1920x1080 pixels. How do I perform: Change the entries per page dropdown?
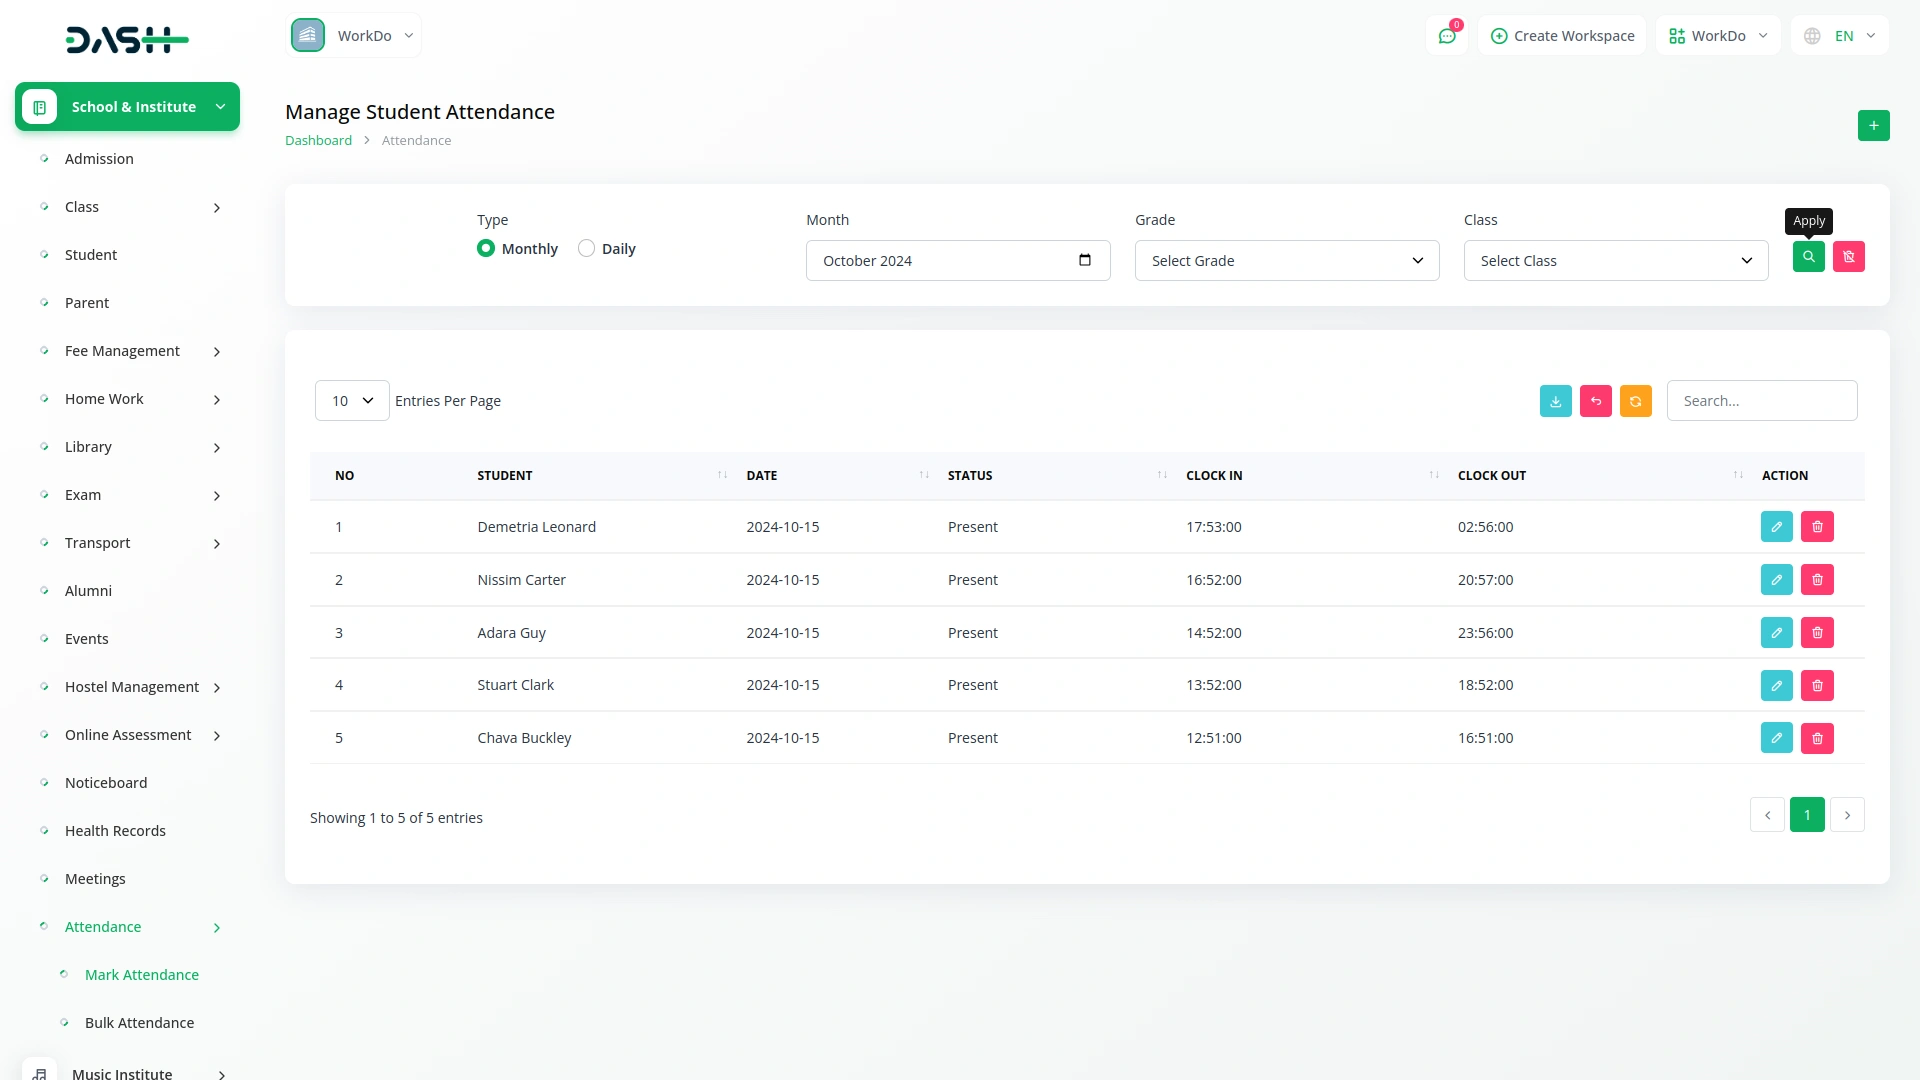352,401
